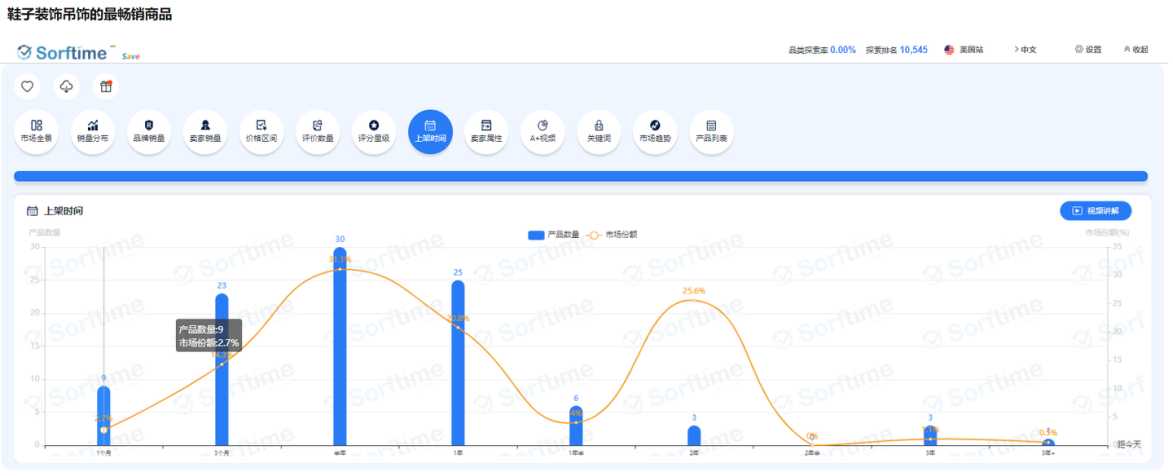Toggle the 市场份额 legend series
This screenshot has height=476, width=1173.
(609, 235)
